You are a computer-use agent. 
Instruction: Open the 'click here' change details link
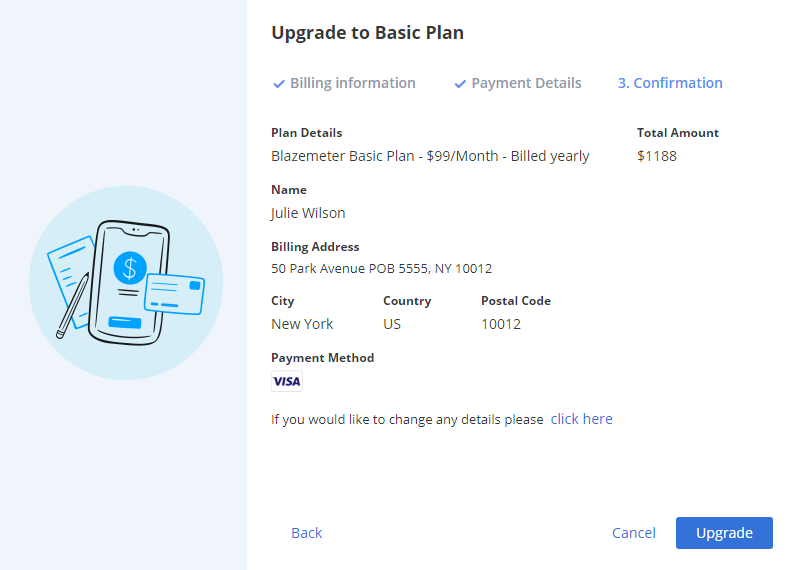click(582, 419)
